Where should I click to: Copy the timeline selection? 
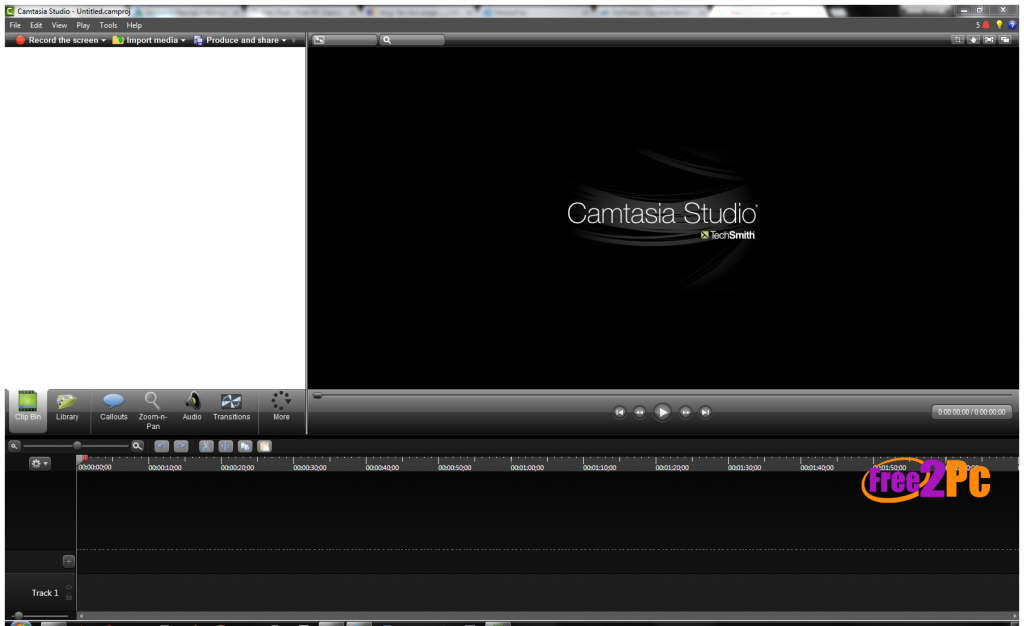coord(245,446)
